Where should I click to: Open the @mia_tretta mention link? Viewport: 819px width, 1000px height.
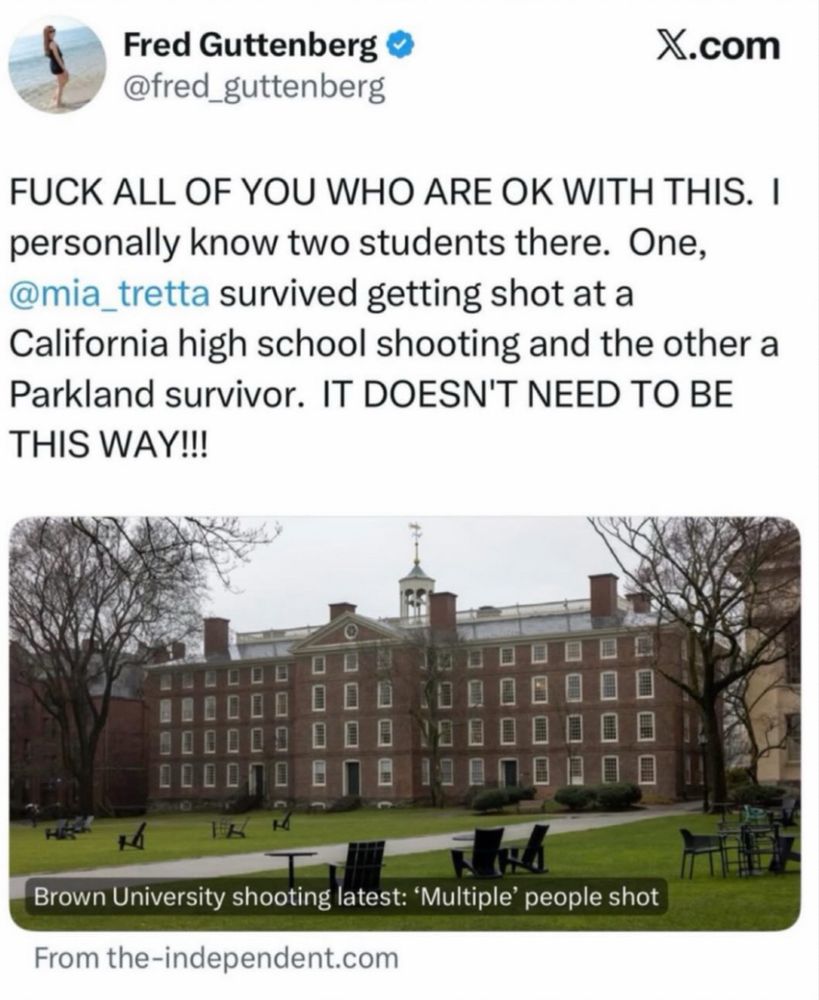pyautogui.click(x=110, y=294)
